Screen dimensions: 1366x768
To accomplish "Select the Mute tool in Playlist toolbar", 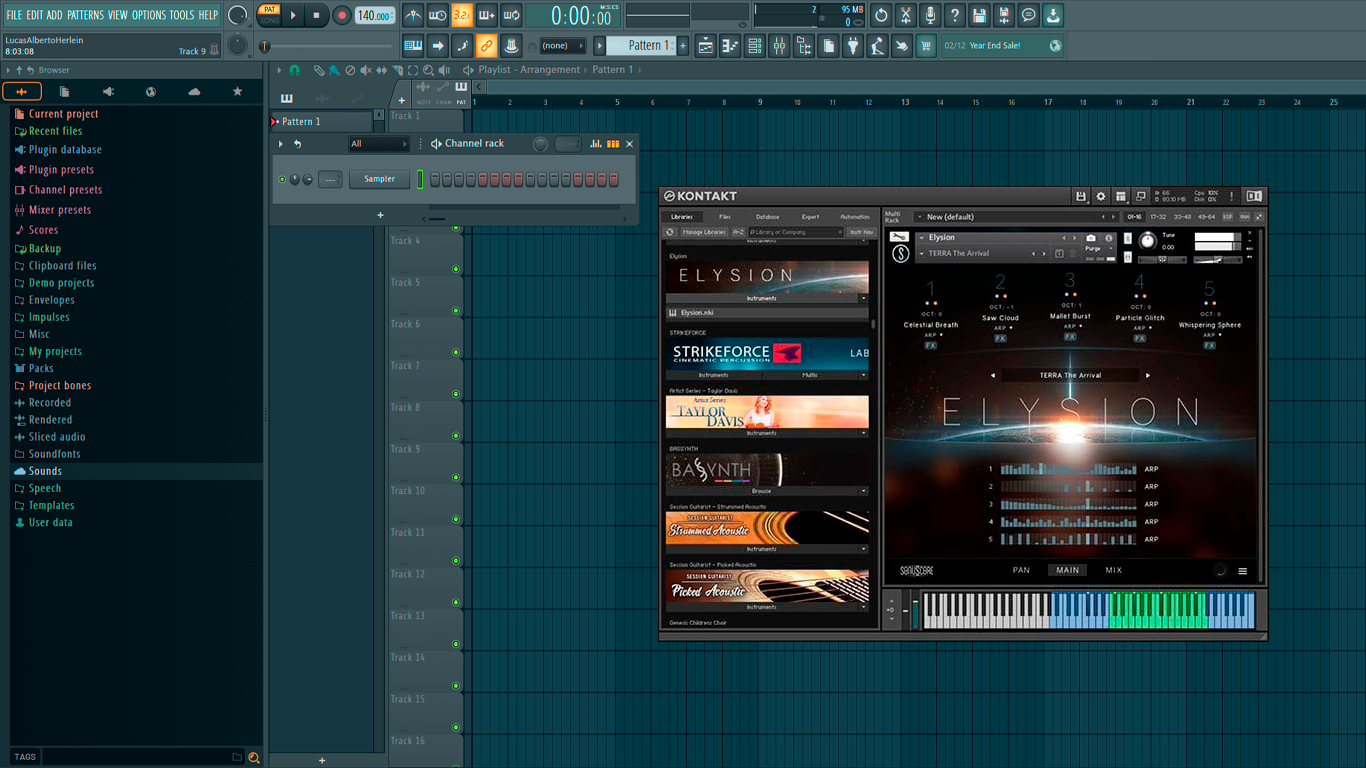I will tap(366, 70).
